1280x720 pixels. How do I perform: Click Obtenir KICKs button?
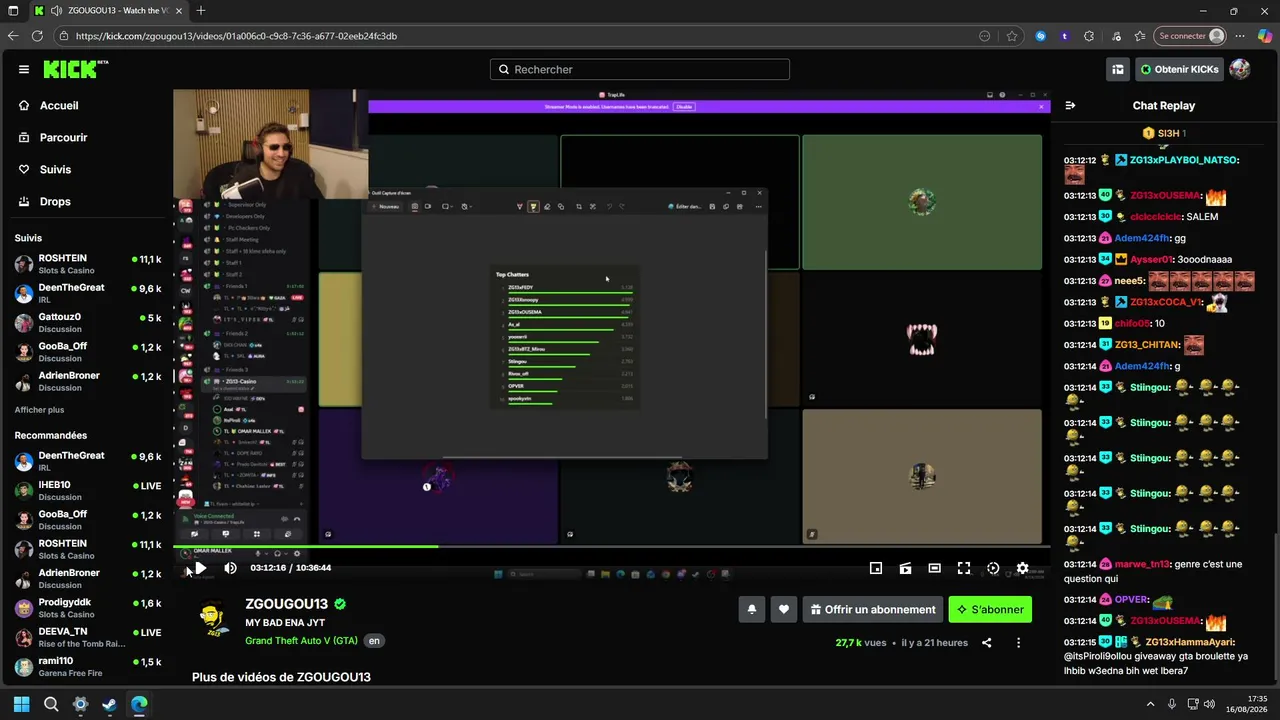(x=1179, y=69)
